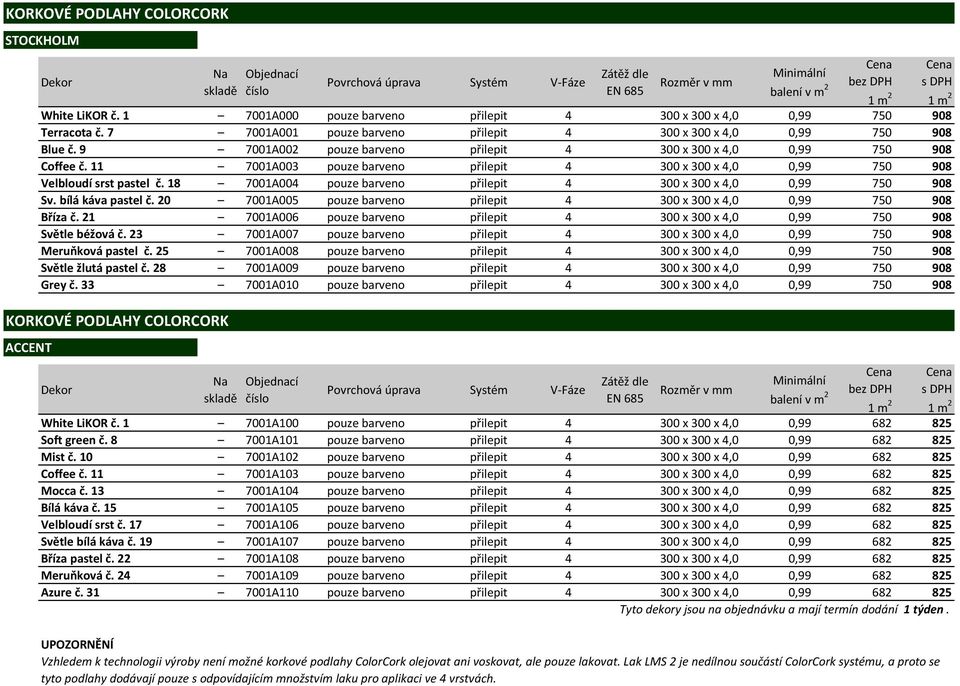960x686 pixels.
Task: Select order number 7001A000
Action: 272,116
